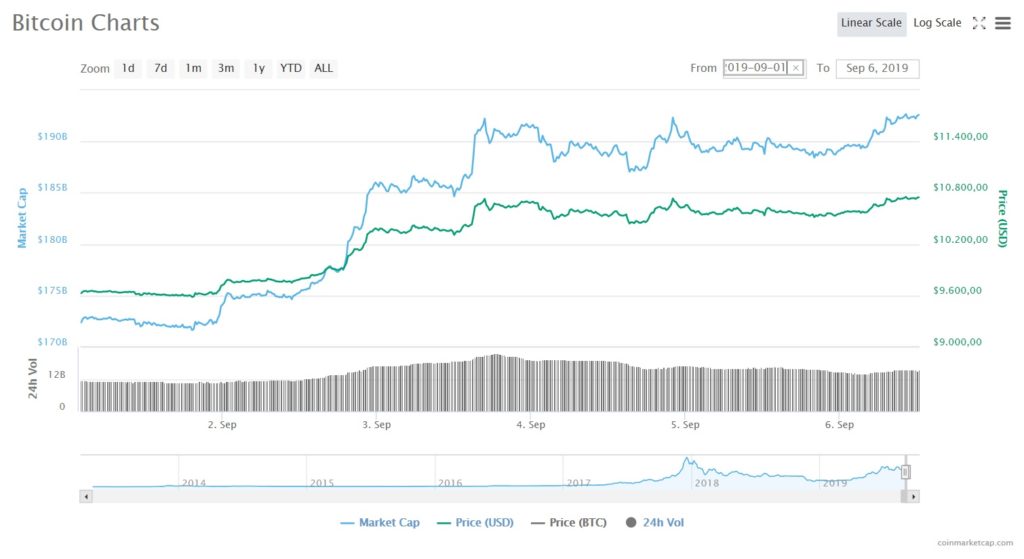Enter fullscreen chart view
Viewport: 1024px width, 559px height.
tap(979, 23)
